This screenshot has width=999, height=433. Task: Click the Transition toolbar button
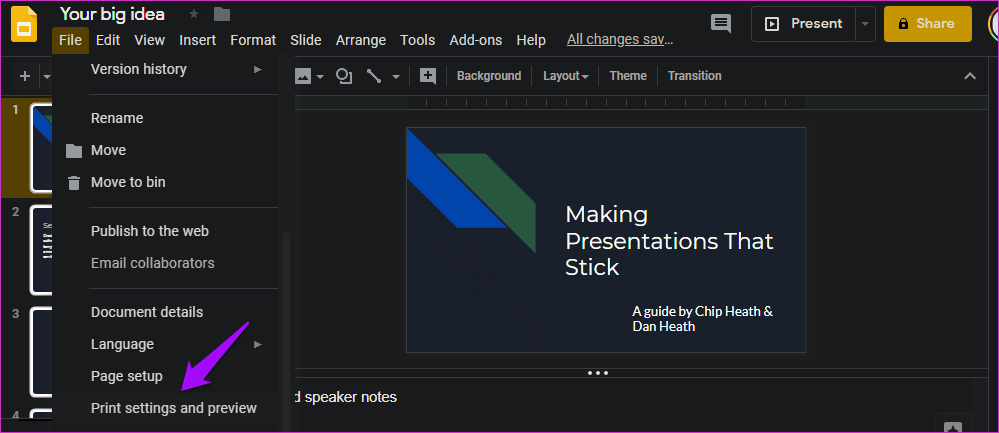[x=694, y=76]
